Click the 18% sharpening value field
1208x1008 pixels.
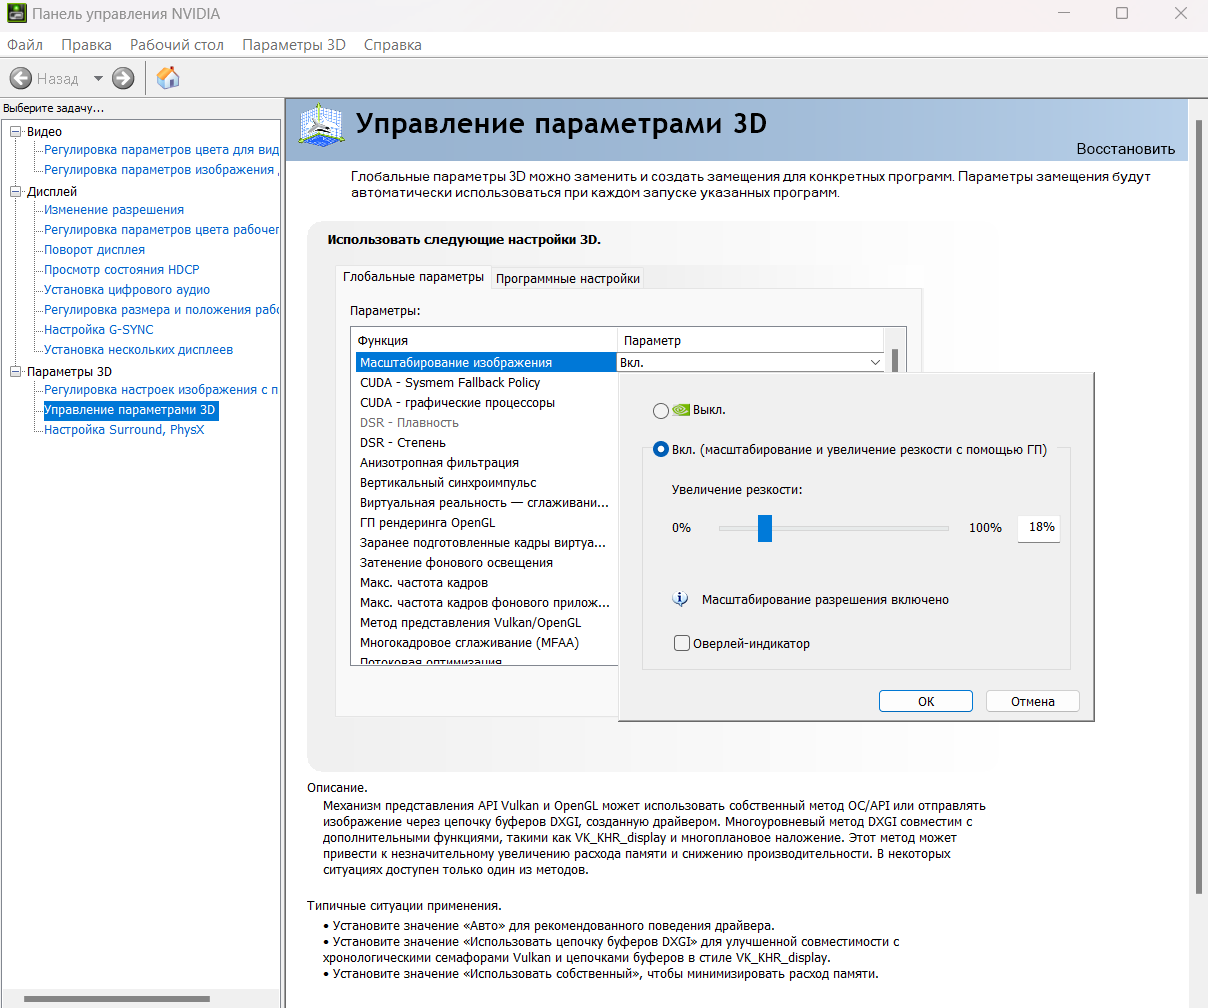[1038, 528]
